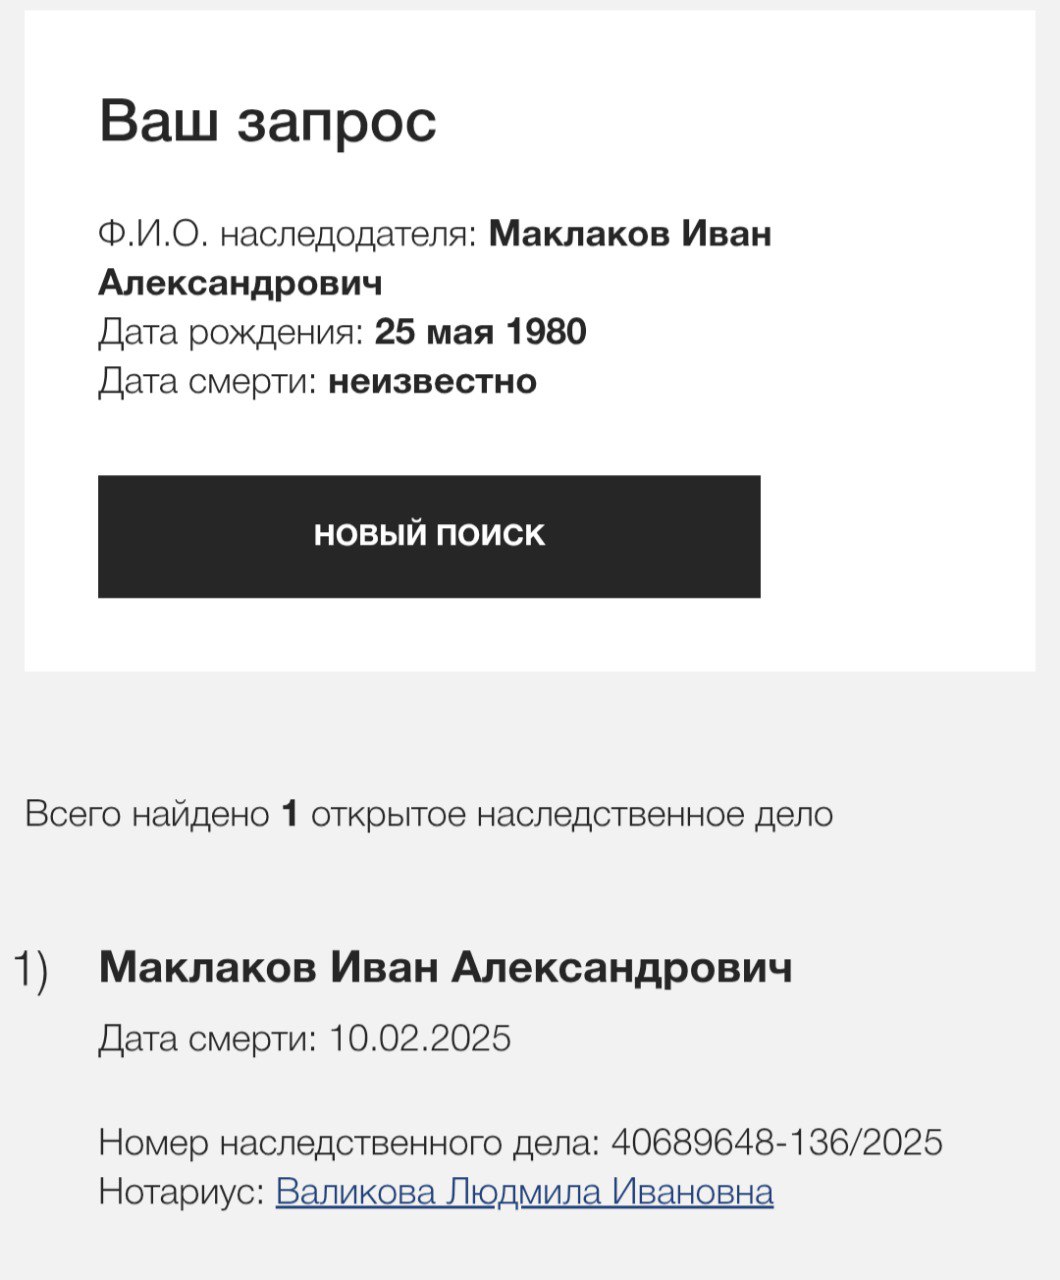Click the Дата рождения label

click(231, 332)
